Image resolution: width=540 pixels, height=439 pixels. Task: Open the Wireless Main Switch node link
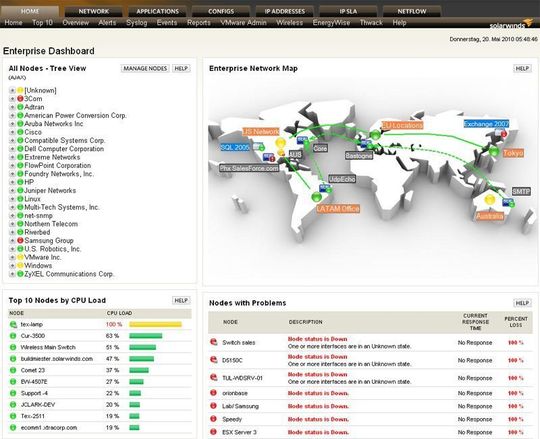click(x=48, y=347)
